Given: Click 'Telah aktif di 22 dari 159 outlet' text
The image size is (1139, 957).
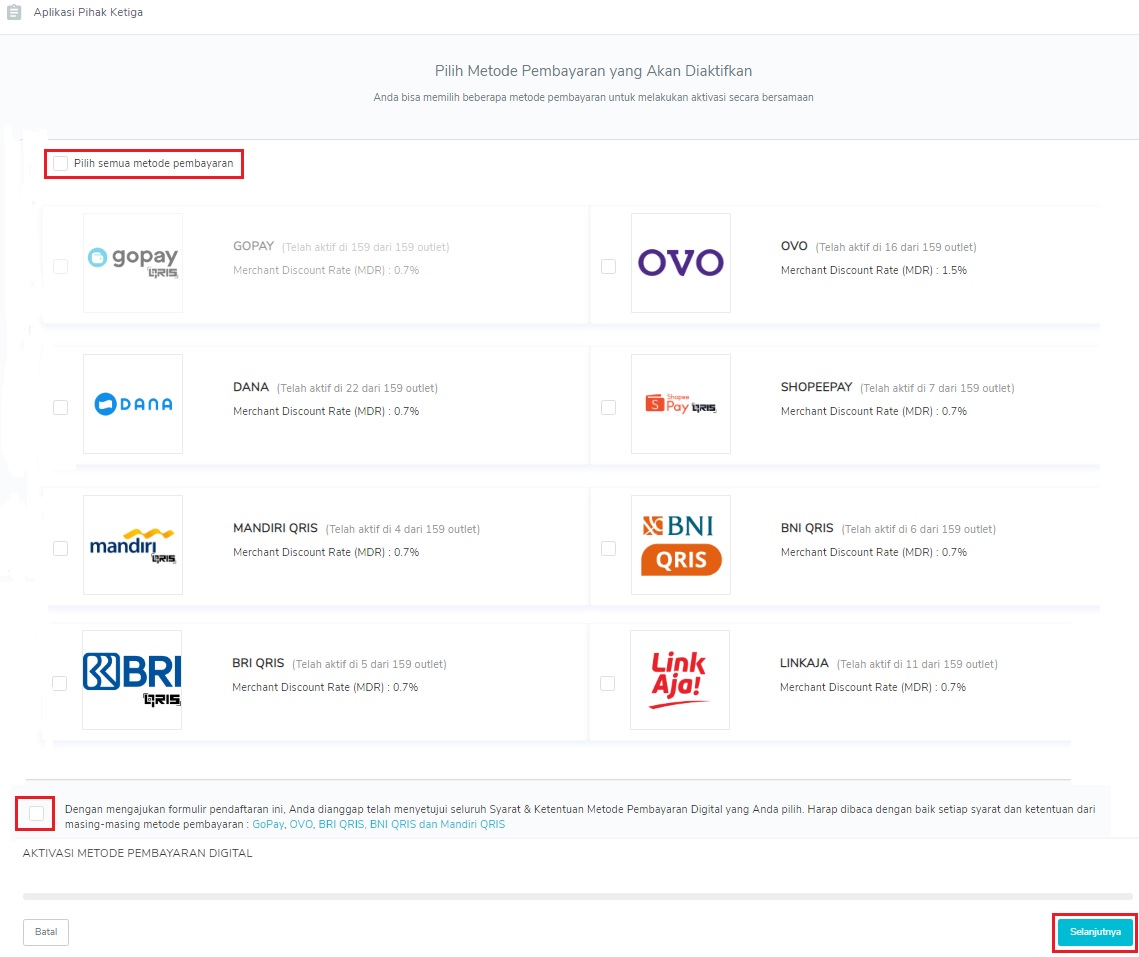Looking at the screenshot, I should (357, 388).
